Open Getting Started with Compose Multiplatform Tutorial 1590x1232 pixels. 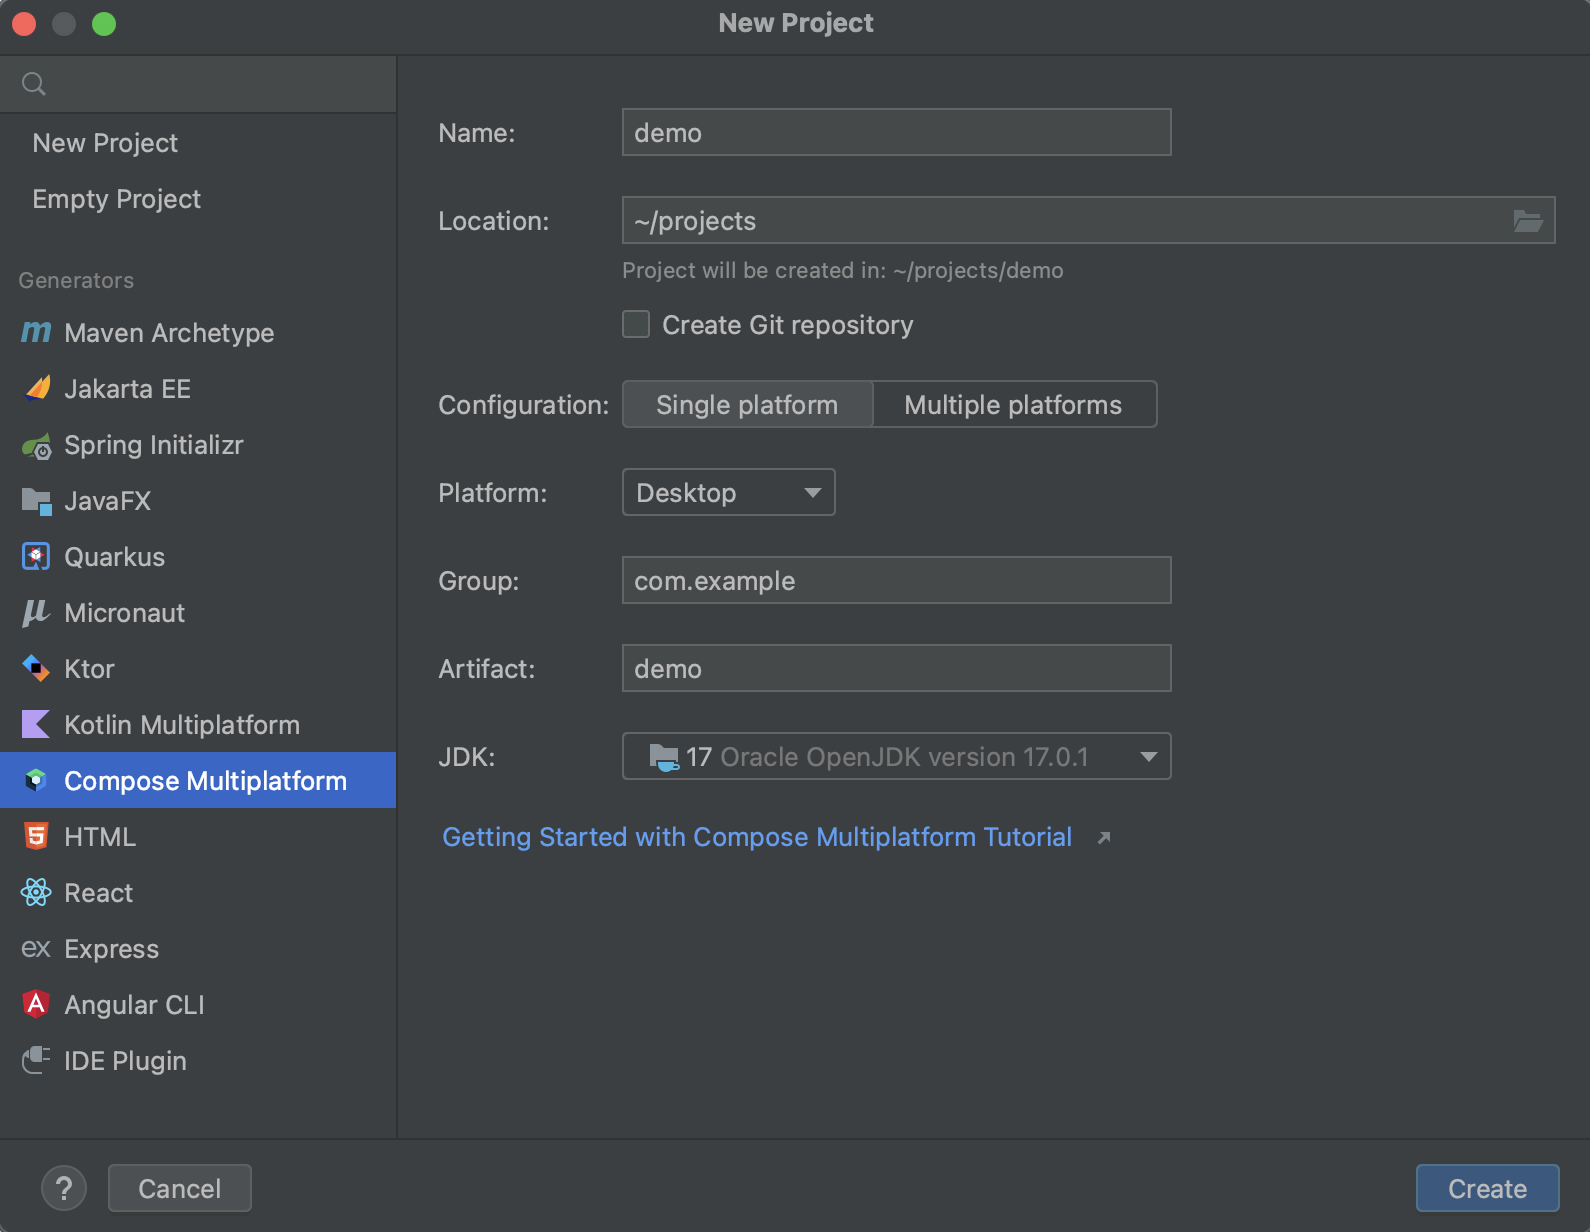click(x=757, y=837)
